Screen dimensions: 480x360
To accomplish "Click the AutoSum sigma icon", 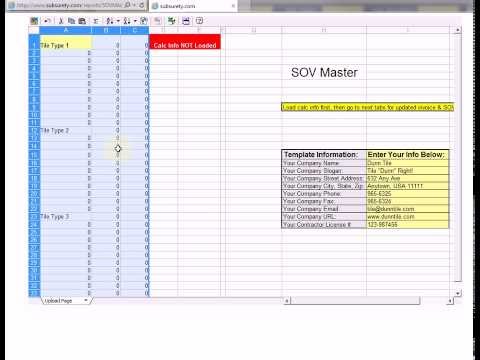I will pyautogui.click(x=96, y=21).
